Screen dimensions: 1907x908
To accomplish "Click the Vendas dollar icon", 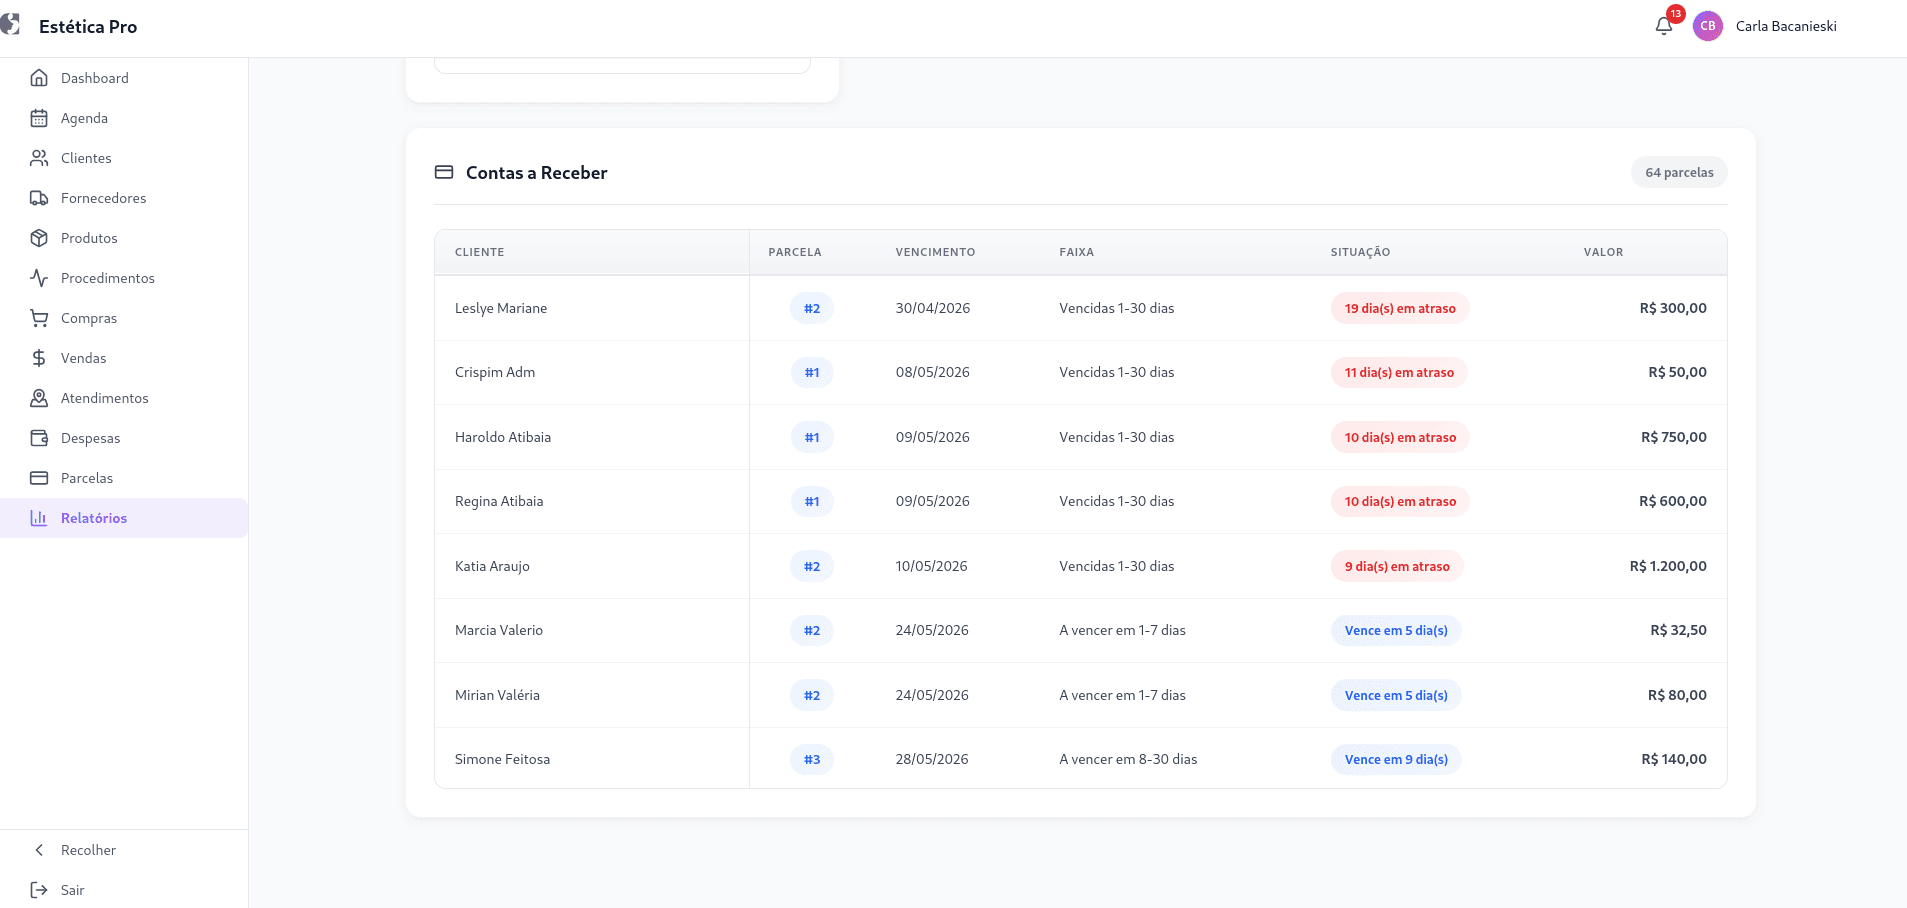I will click(x=39, y=358).
